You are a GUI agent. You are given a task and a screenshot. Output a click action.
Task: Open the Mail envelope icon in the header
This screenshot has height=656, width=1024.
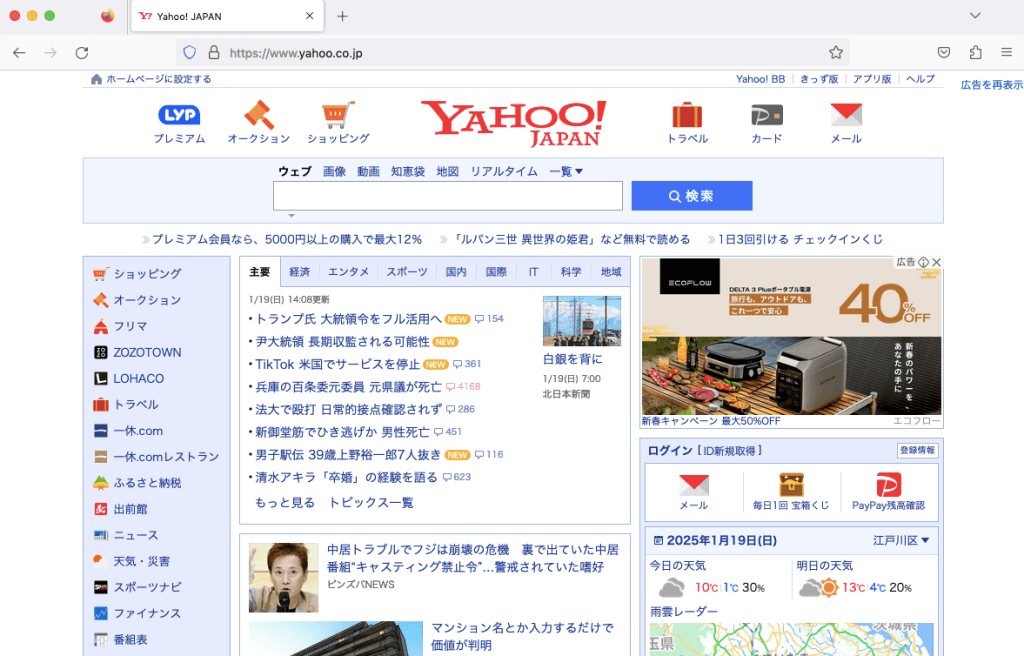[x=846, y=115]
